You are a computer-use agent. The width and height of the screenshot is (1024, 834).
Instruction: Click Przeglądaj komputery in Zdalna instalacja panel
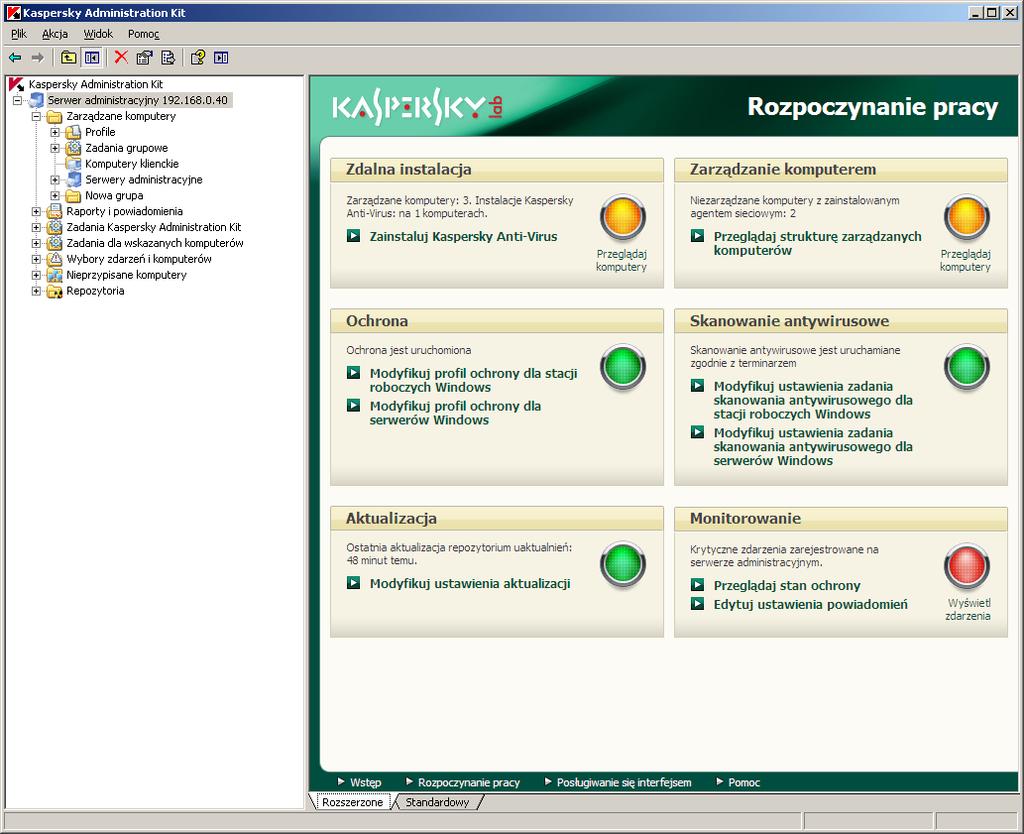(621, 261)
